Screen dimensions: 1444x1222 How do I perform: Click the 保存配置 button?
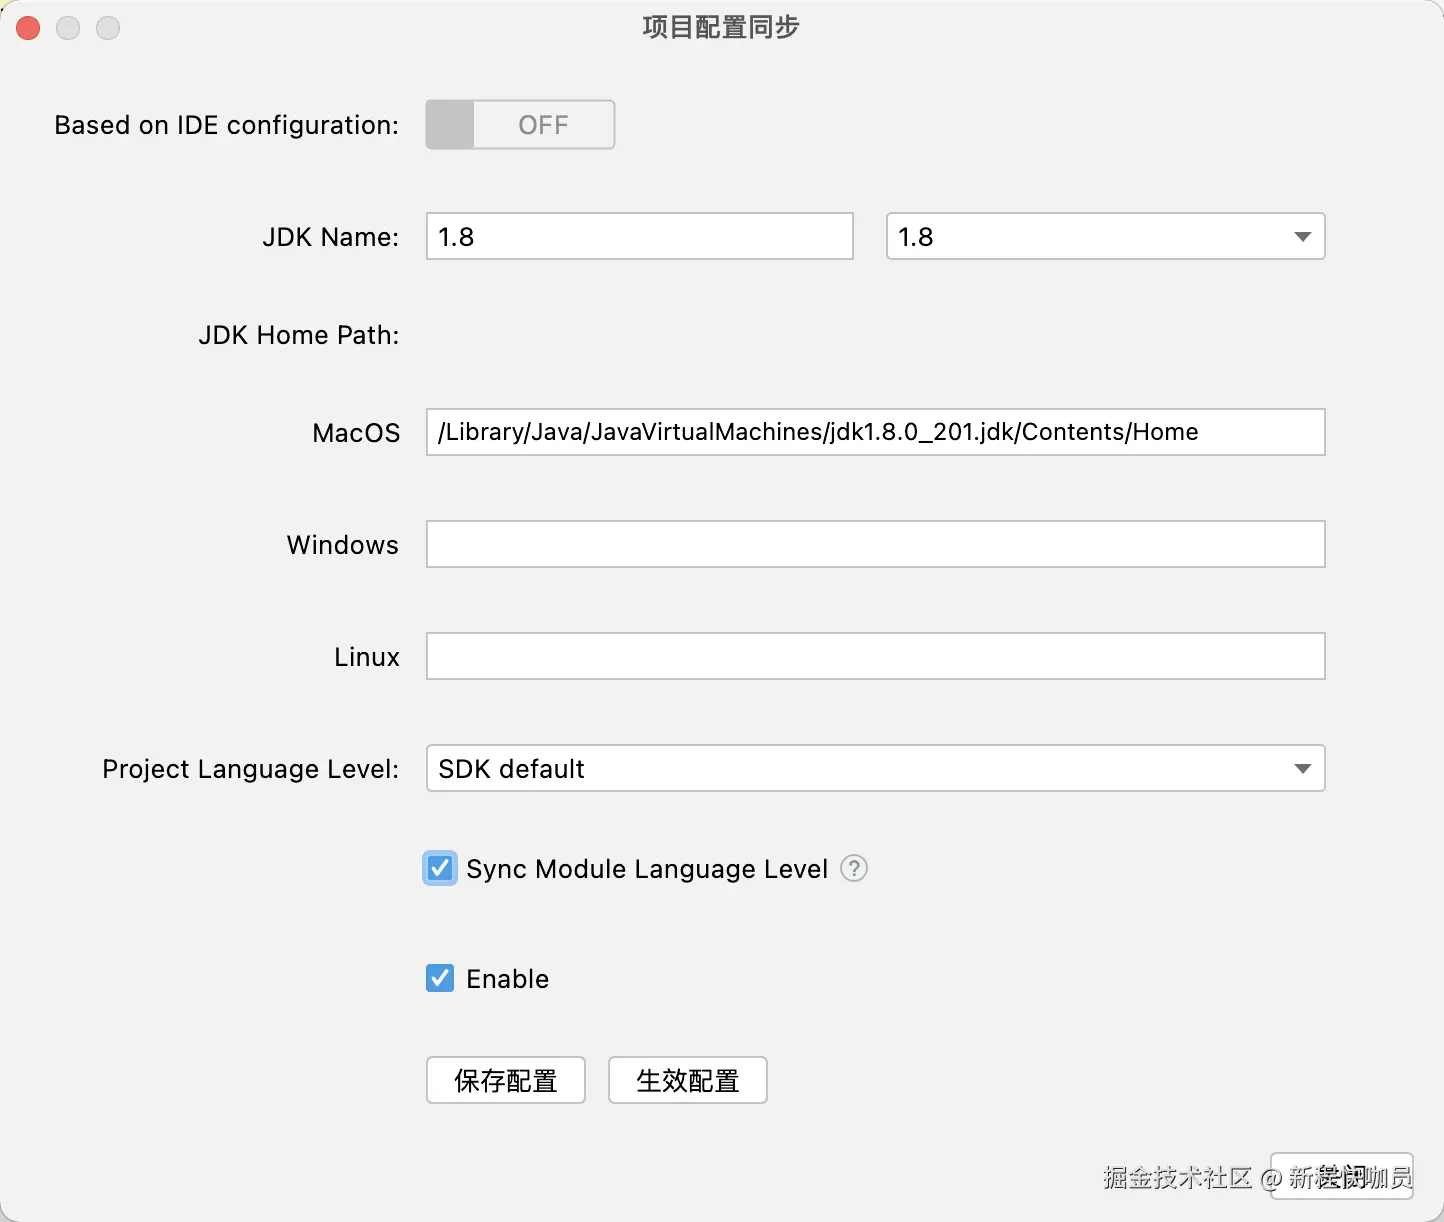coord(505,1080)
